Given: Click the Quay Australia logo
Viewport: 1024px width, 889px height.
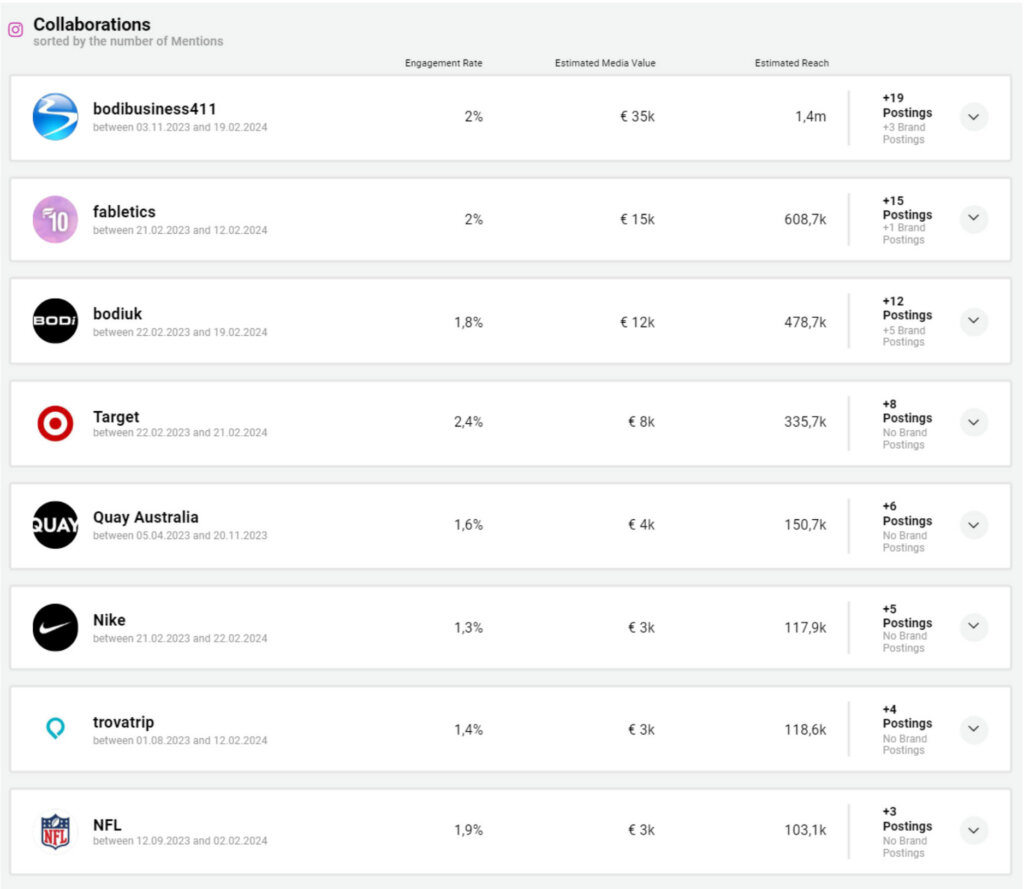Looking at the screenshot, I should [x=55, y=525].
